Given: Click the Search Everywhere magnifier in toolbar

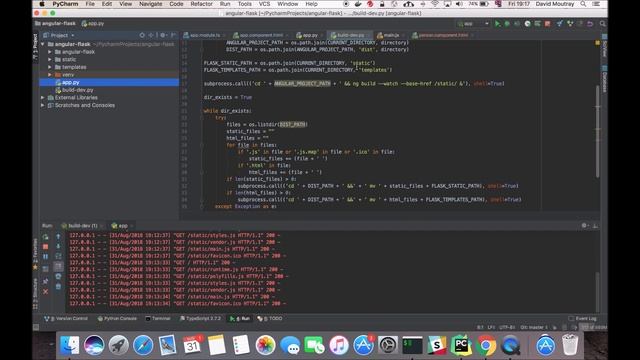Looking at the screenshot, I should coord(602,24).
